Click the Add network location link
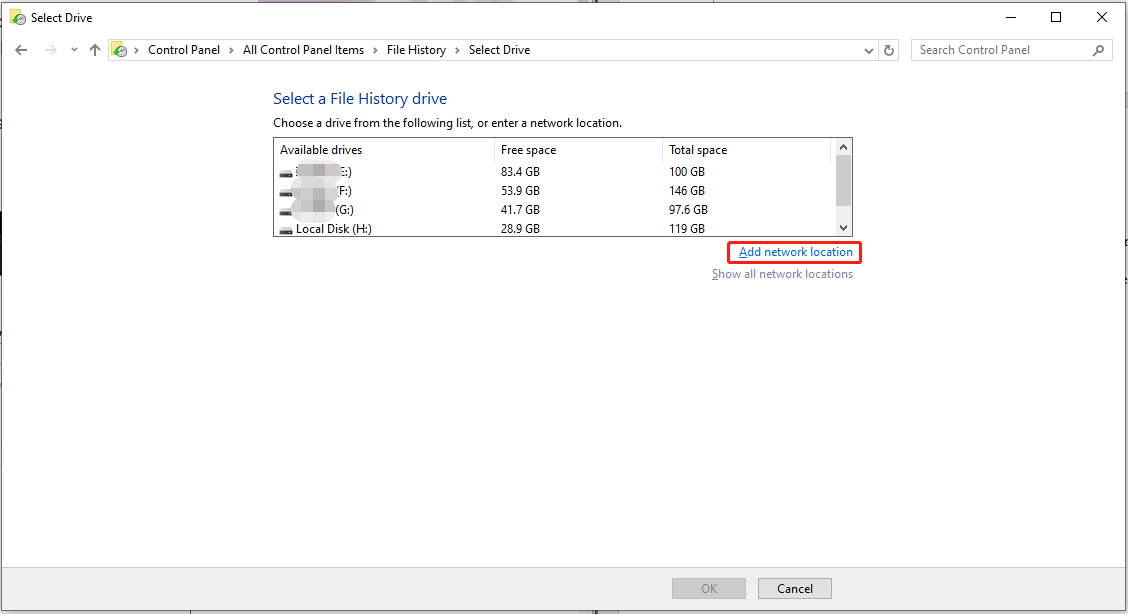The width and height of the screenshot is (1128, 614). pyautogui.click(x=793, y=251)
